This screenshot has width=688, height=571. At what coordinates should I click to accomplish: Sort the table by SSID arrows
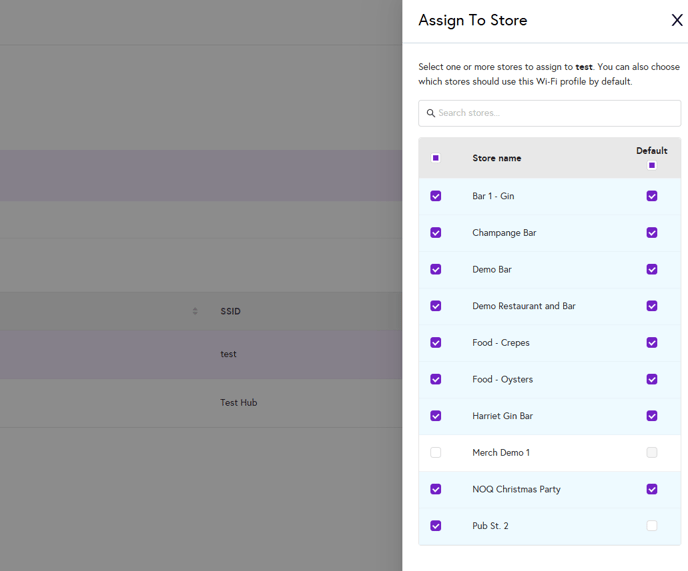195,311
